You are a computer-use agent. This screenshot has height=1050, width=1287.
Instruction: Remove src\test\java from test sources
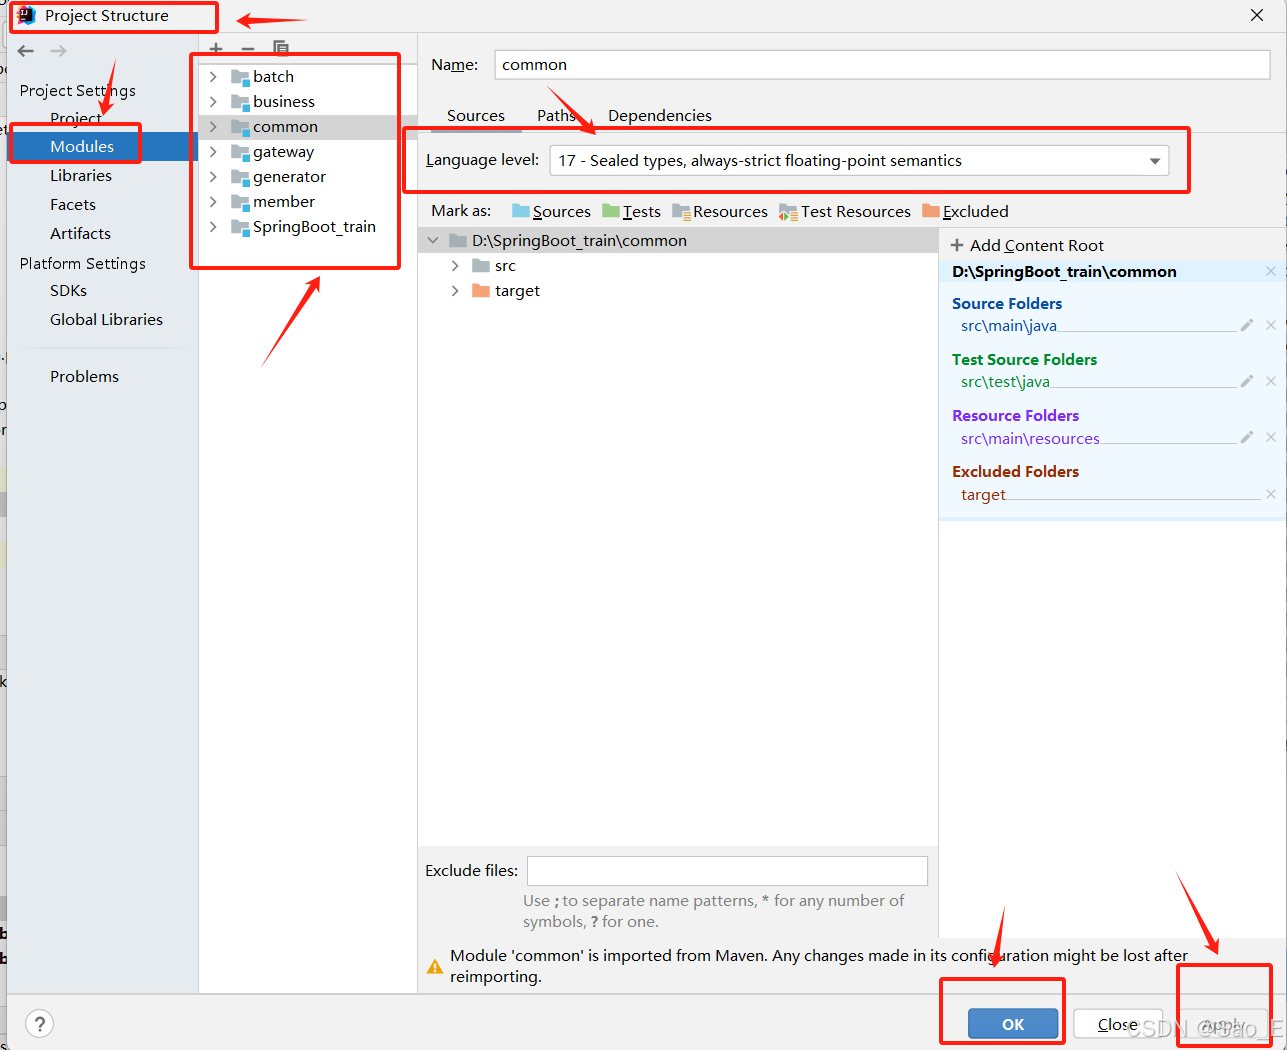click(1271, 381)
